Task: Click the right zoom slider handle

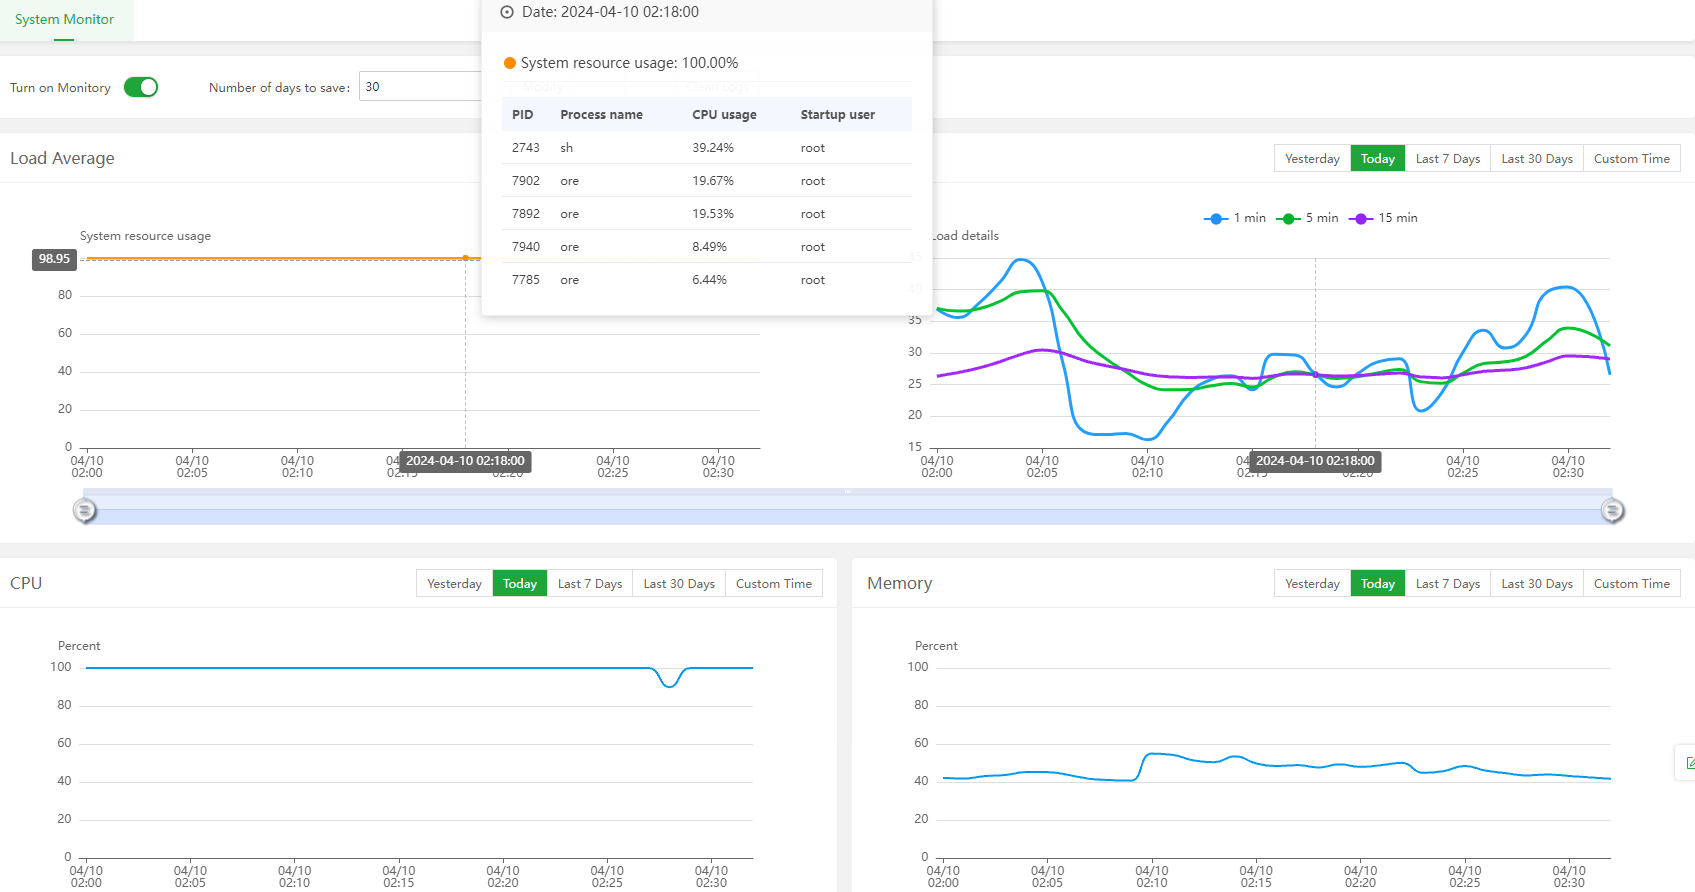Action: click(x=1612, y=511)
